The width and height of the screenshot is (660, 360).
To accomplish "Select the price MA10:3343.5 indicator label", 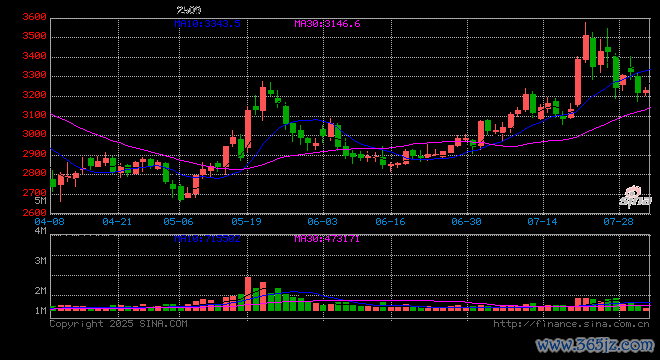I will click(x=208, y=24).
